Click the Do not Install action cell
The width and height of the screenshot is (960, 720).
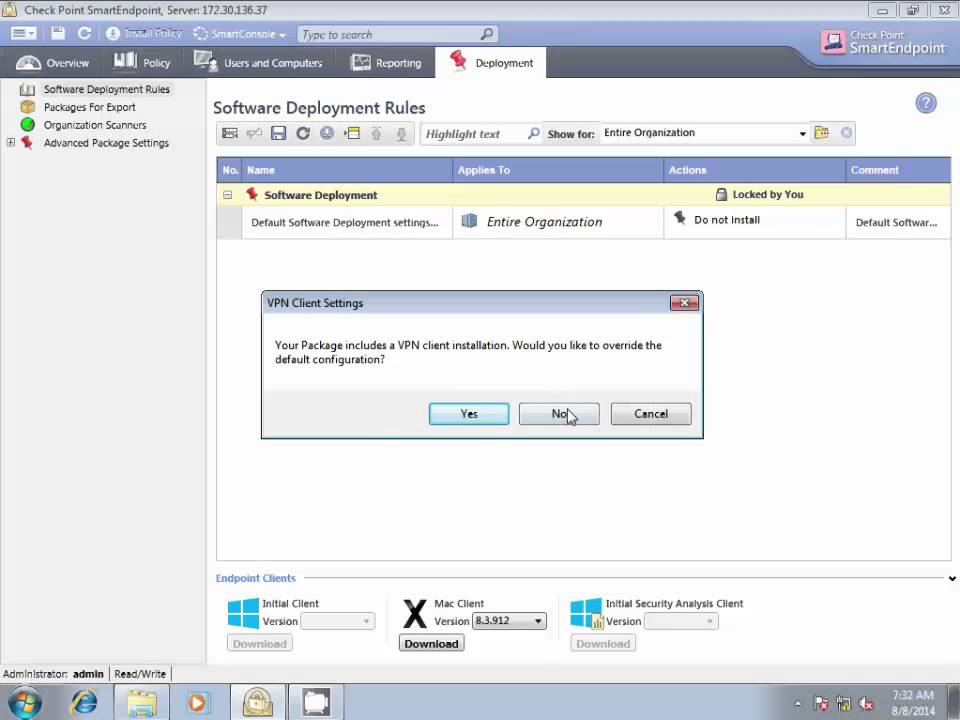click(x=754, y=222)
